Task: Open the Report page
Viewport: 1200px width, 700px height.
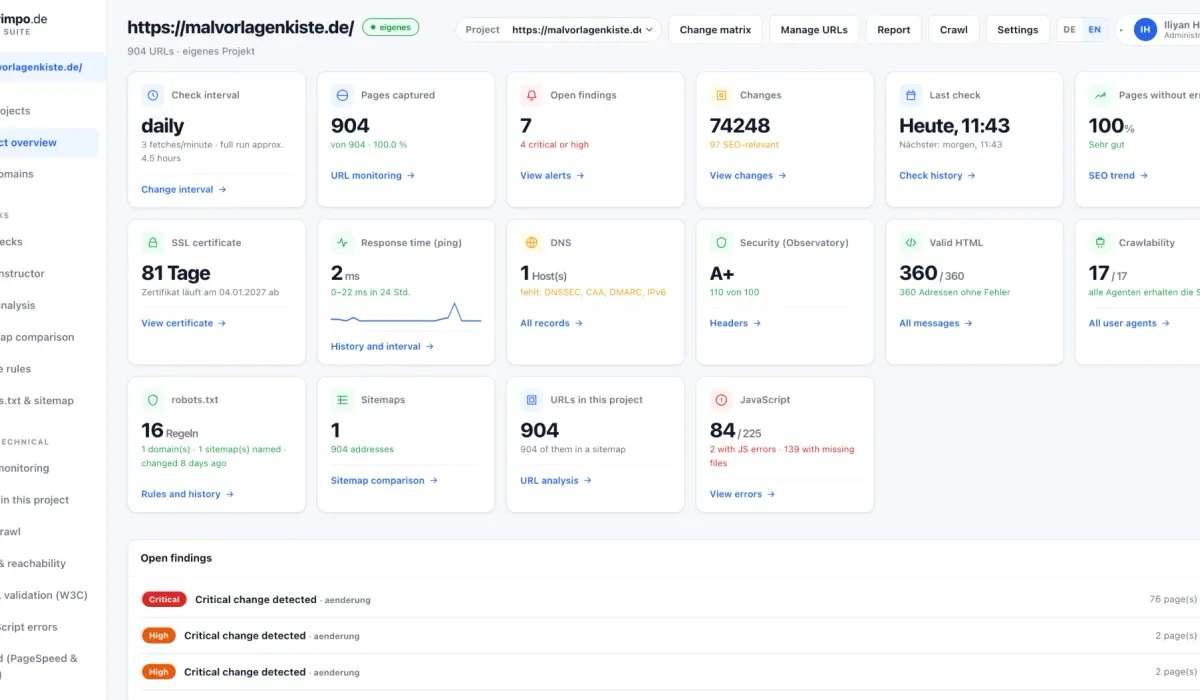Action: coord(894,30)
